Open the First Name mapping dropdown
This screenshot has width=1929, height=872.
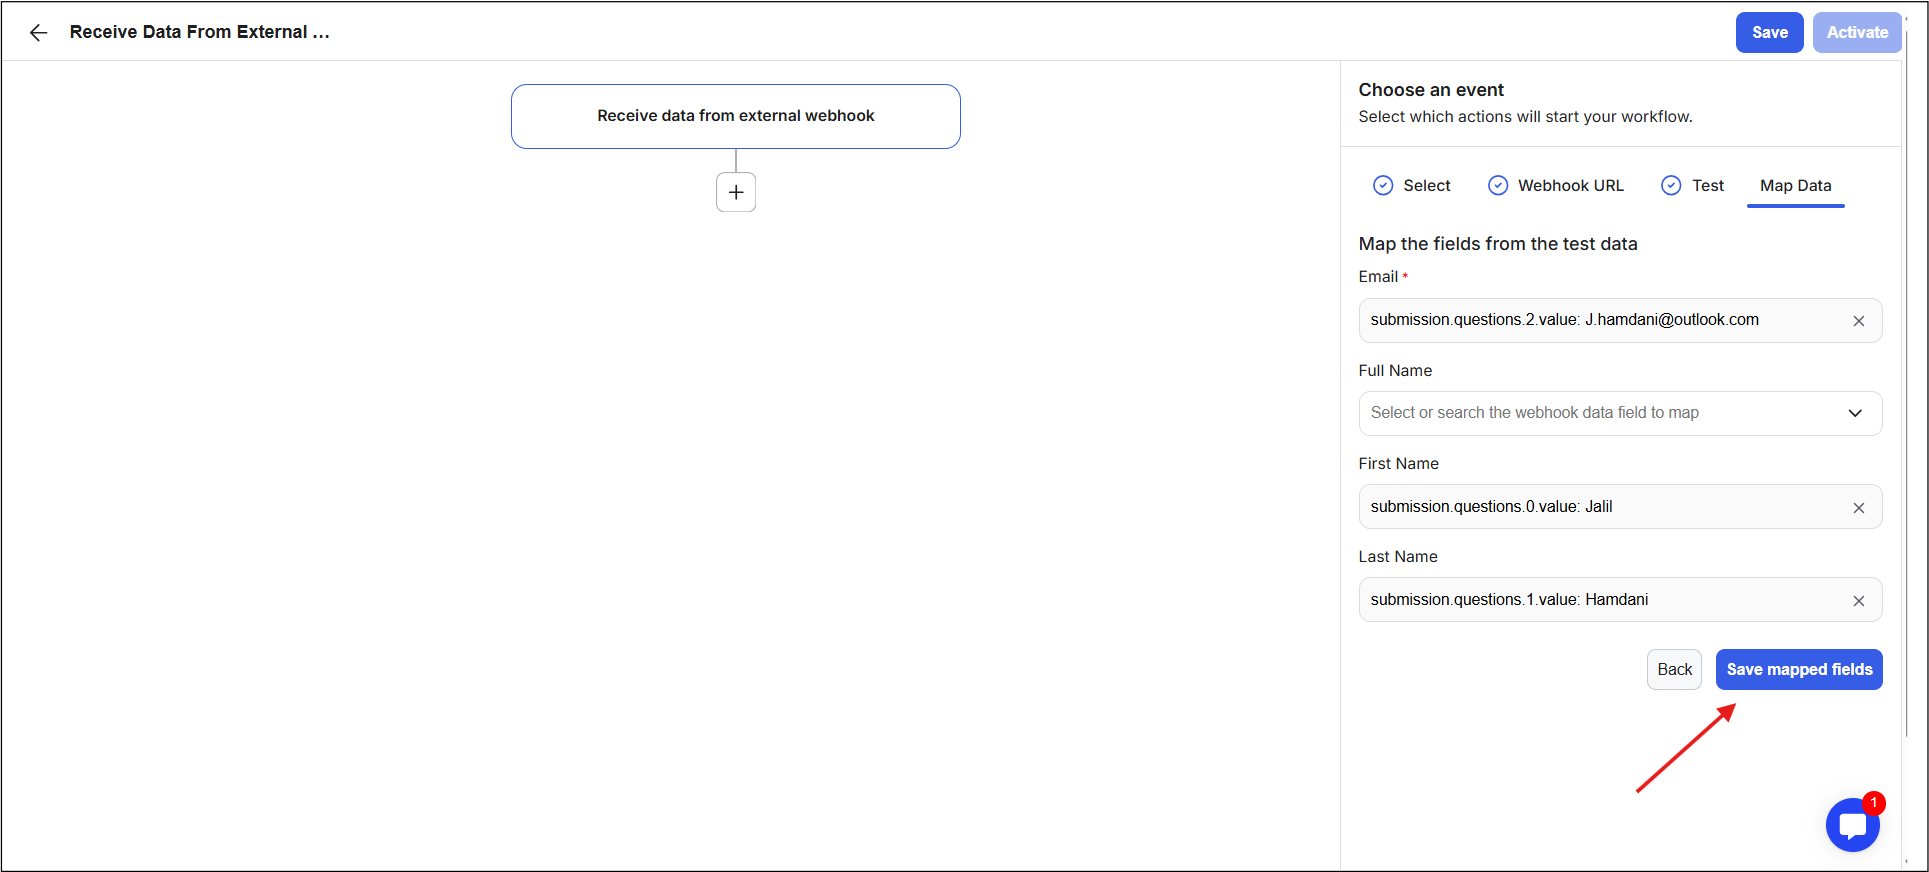pyautogui.click(x=1600, y=507)
